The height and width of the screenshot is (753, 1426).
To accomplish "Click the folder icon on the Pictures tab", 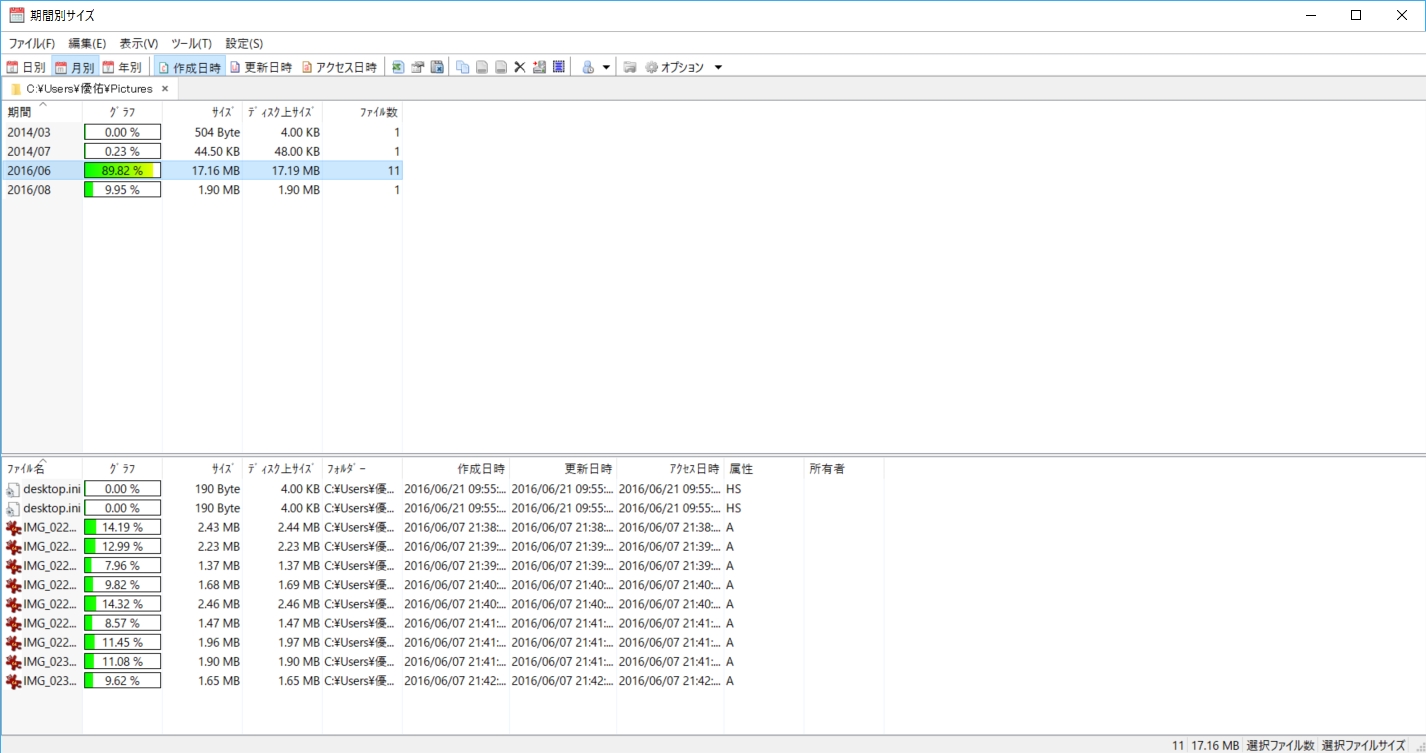I will click(16, 89).
